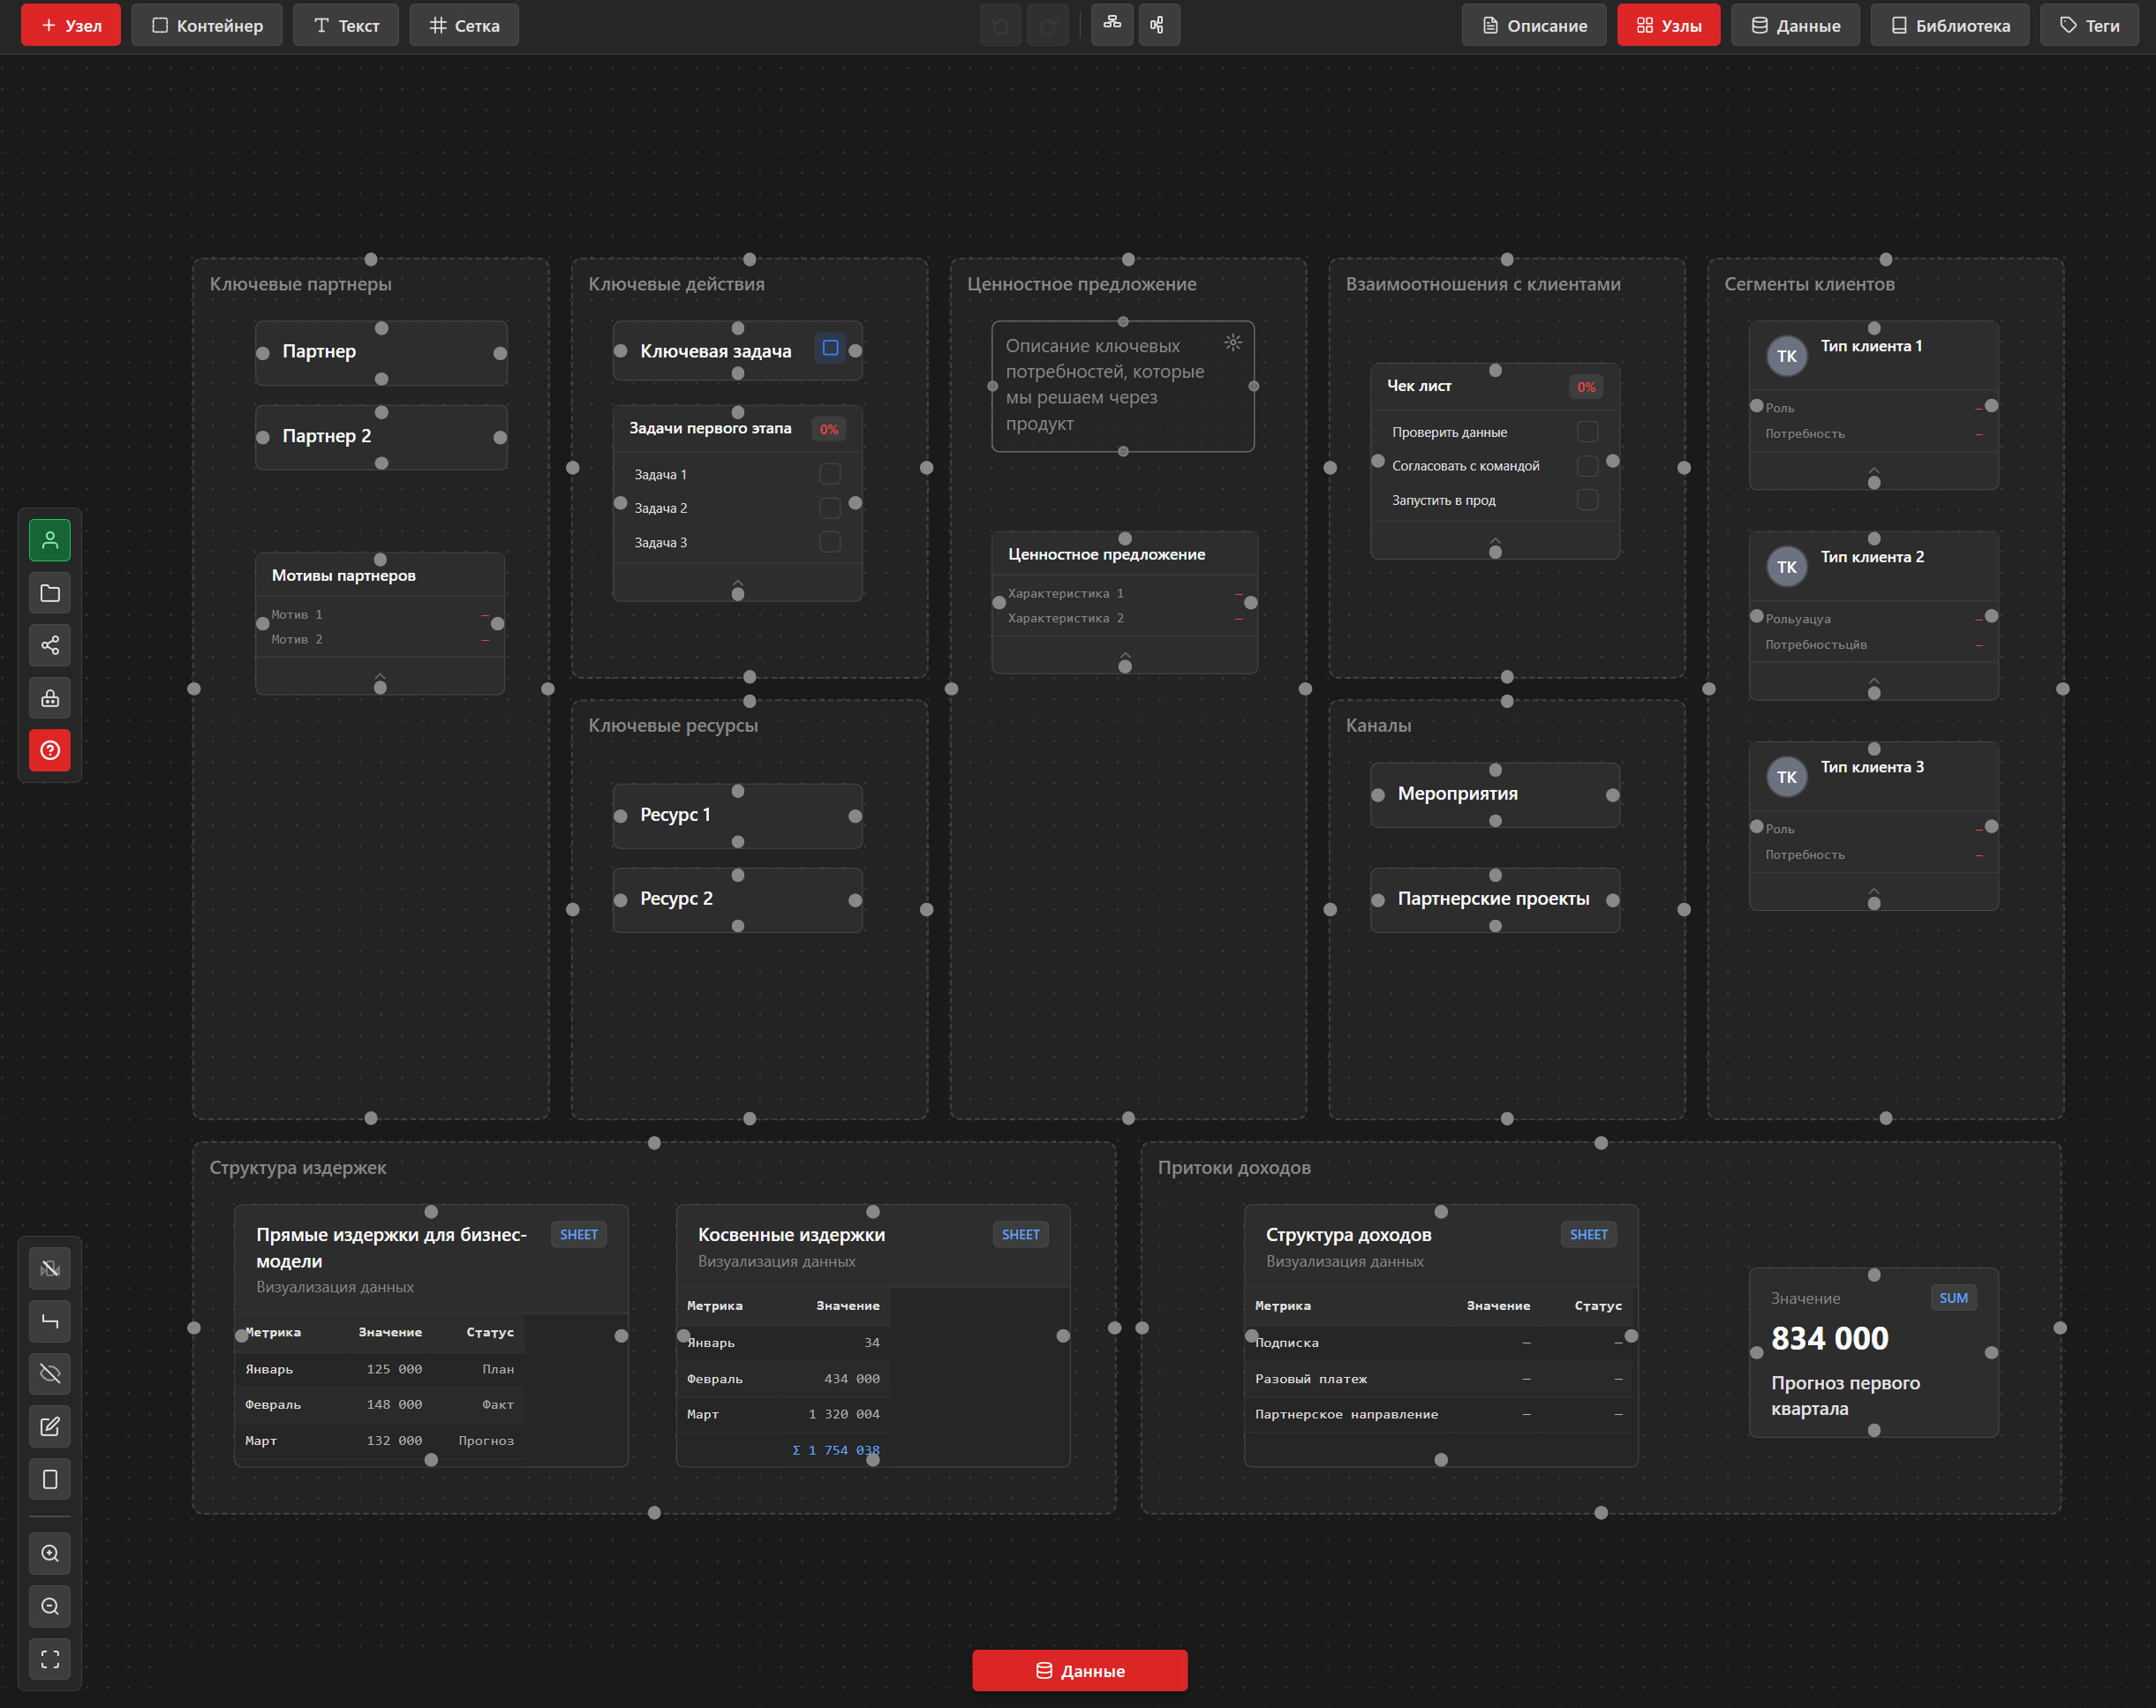Click the edit pencil icon in sidebar
Viewport: 2156px width, 1708px height.
(50, 1426)
